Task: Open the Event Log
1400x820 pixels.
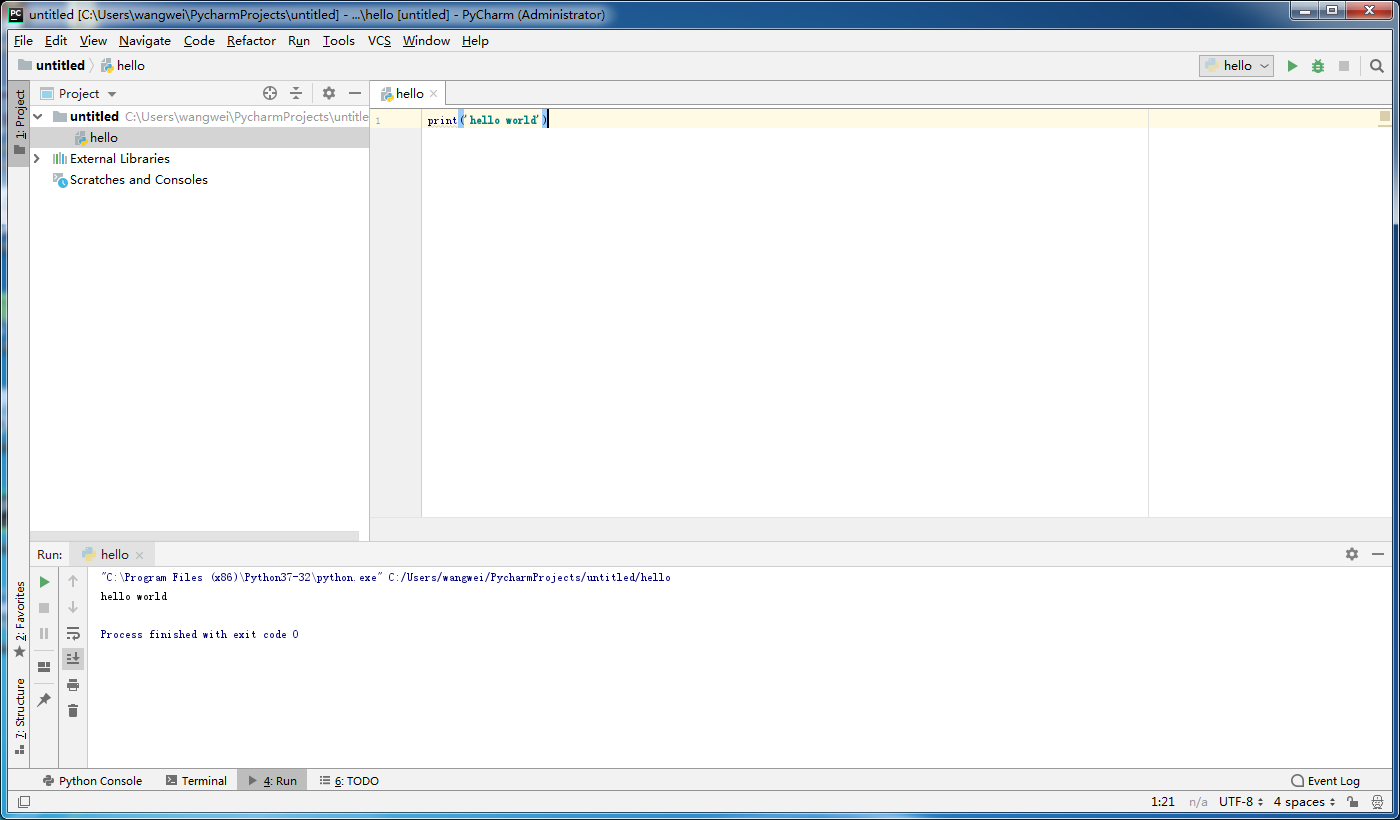Action: pos(1325,781)
